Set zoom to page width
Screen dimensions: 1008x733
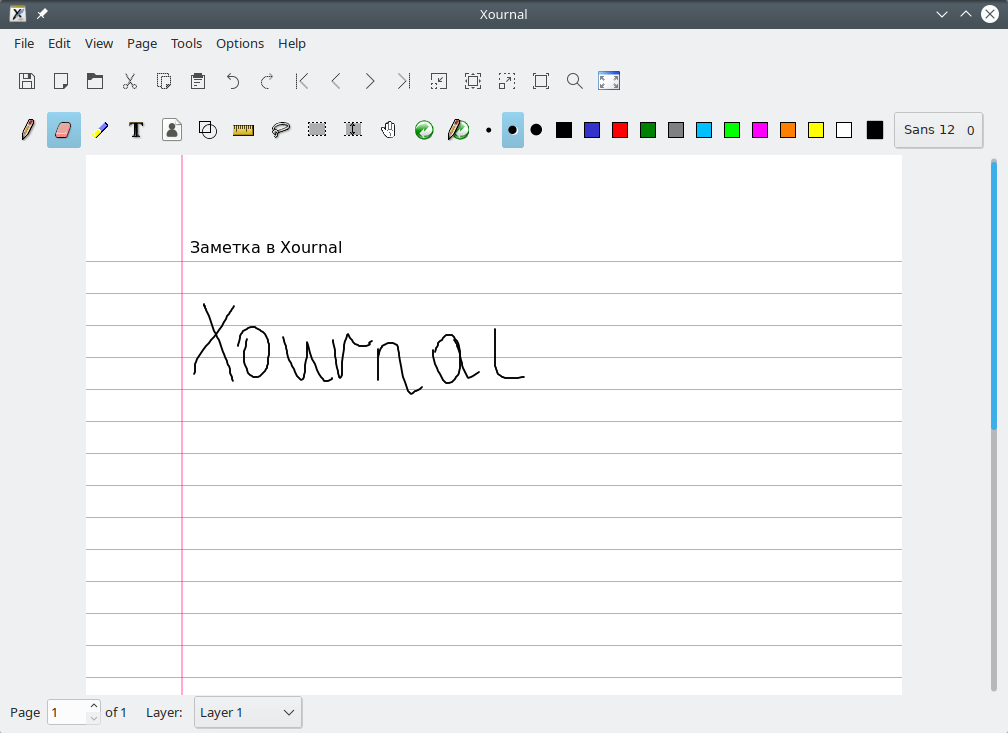pyautogui.click(x=472, y=81)
